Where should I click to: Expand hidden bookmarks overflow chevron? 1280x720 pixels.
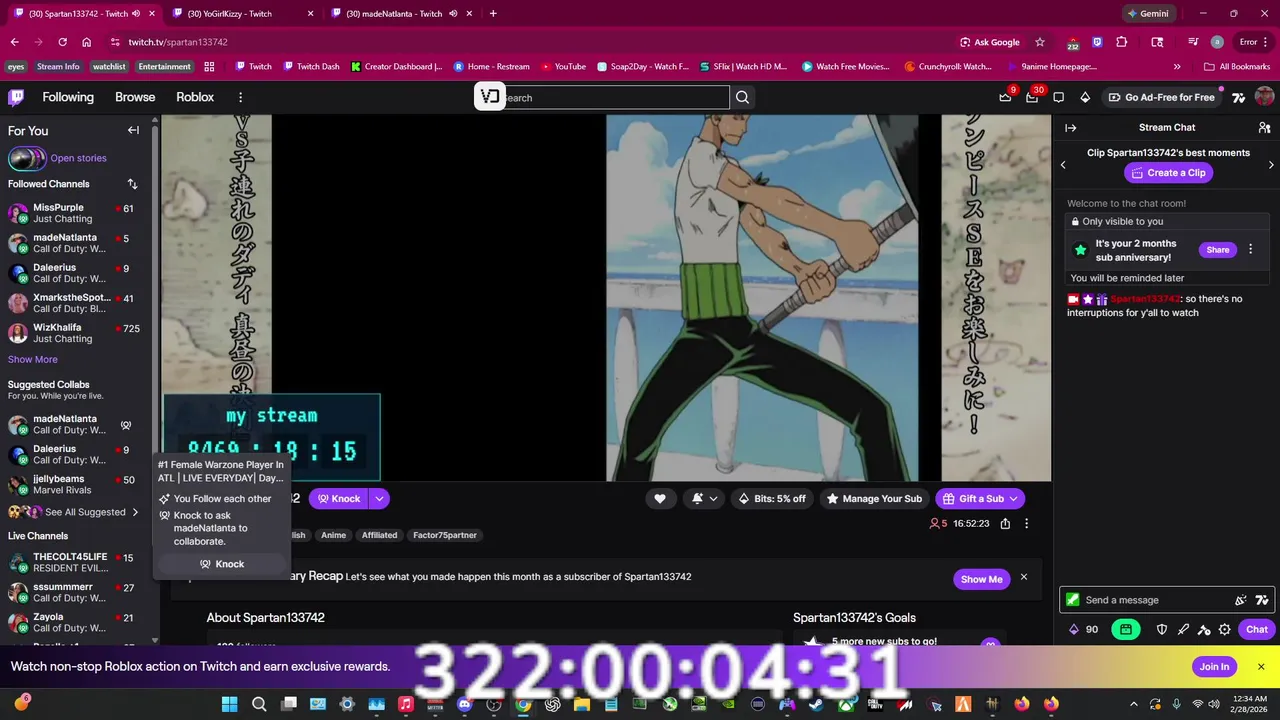[1177, 67]
